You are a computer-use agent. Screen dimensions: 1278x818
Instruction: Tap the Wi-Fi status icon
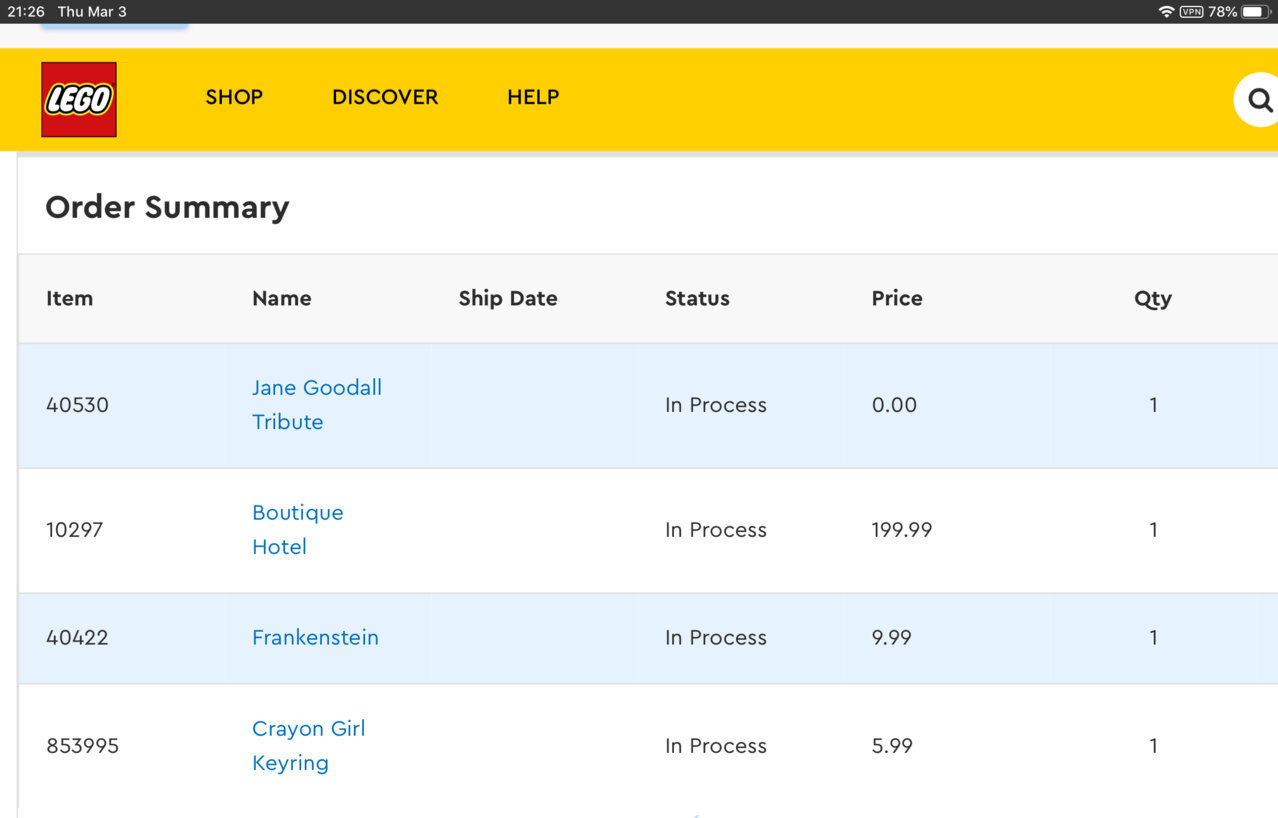point(1166,12)
